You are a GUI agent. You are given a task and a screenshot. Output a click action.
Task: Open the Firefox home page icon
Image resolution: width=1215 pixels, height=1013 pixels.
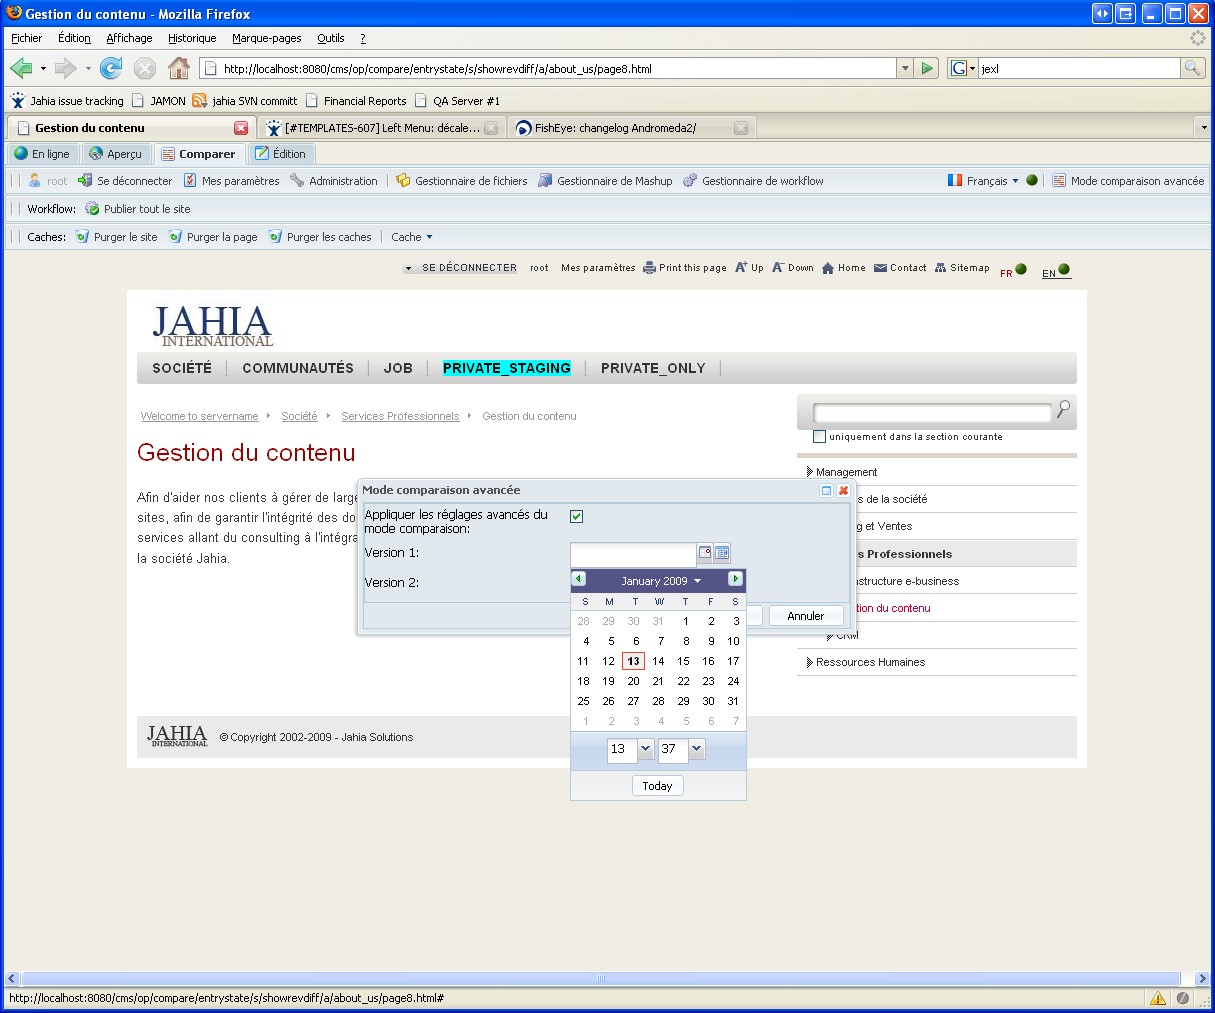[x=179, y=68]
